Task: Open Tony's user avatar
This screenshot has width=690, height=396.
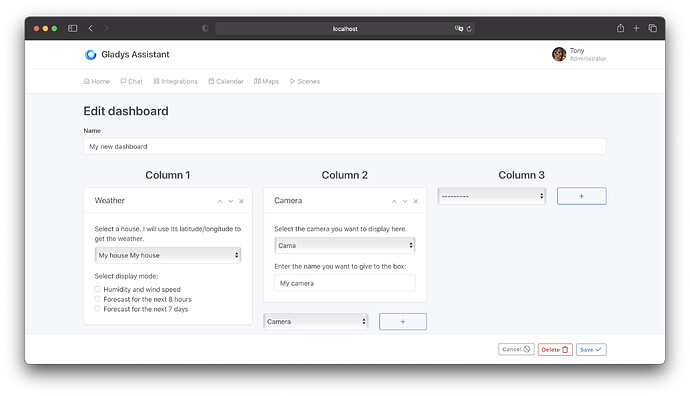Action: [x=559, y=54]
